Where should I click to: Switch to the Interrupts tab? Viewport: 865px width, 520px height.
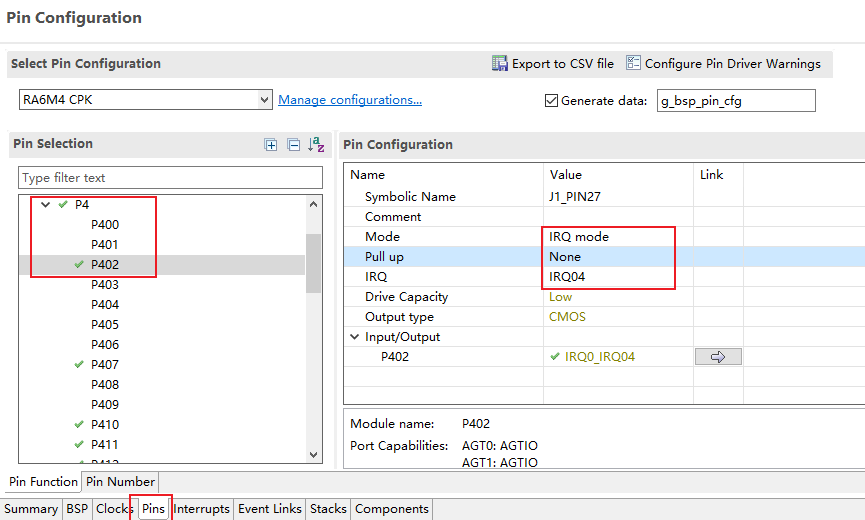202,509
